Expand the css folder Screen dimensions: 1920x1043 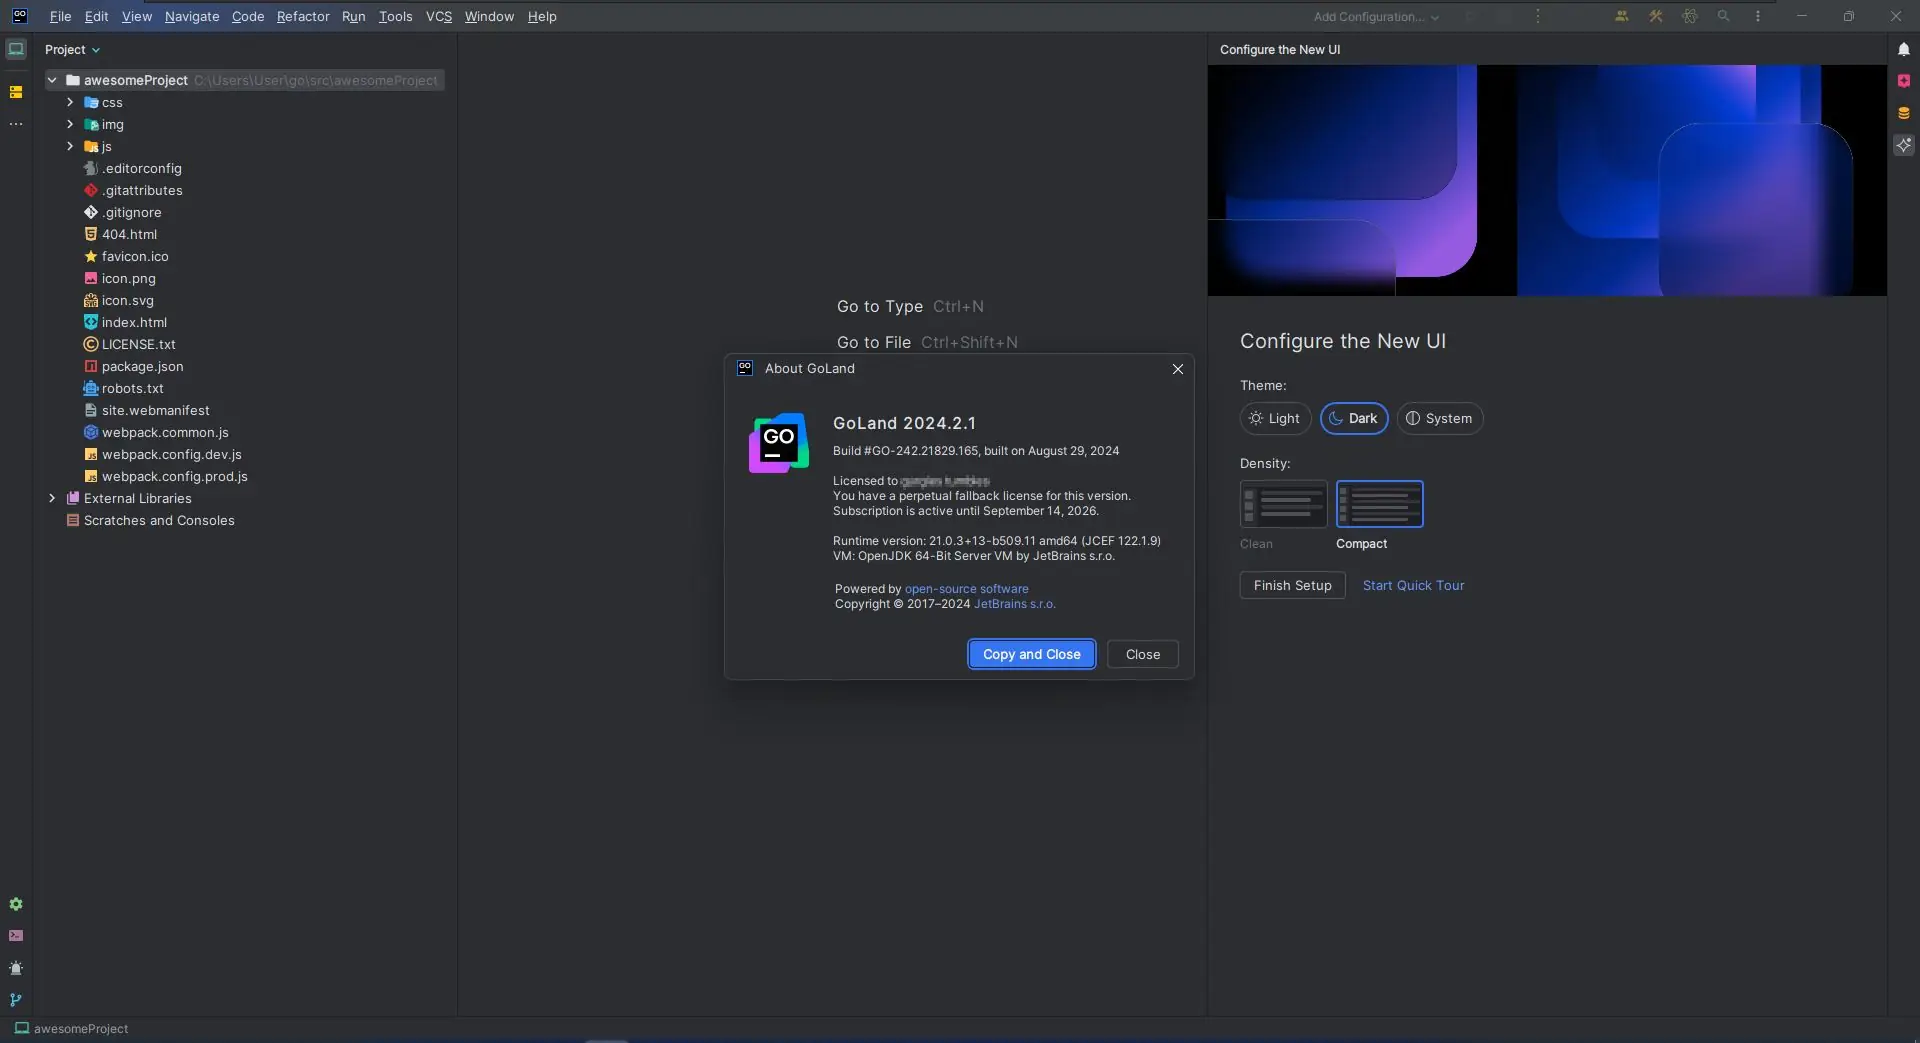(x=70, y=102)
